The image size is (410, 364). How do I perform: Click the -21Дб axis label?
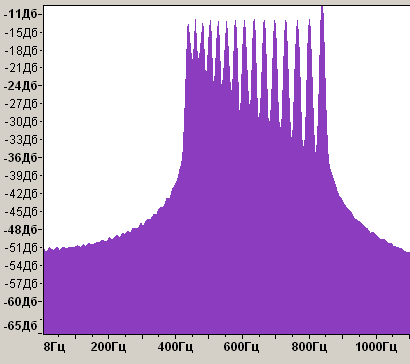coord(21,68)
